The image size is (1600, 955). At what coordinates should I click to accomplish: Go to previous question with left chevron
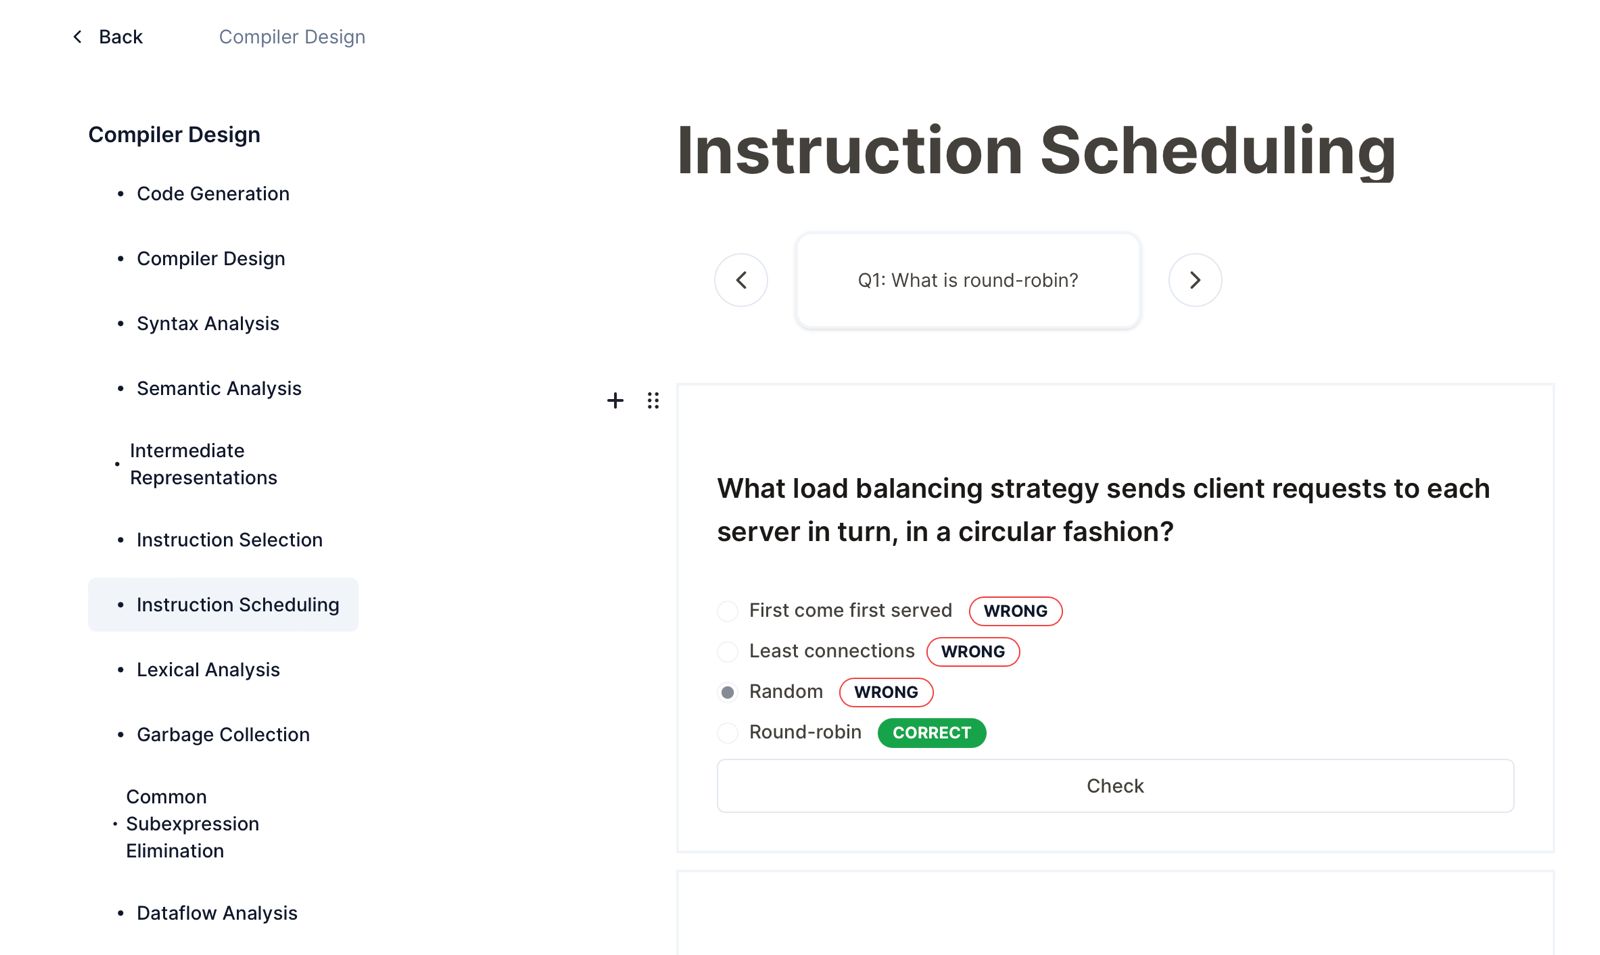[741, 280]
